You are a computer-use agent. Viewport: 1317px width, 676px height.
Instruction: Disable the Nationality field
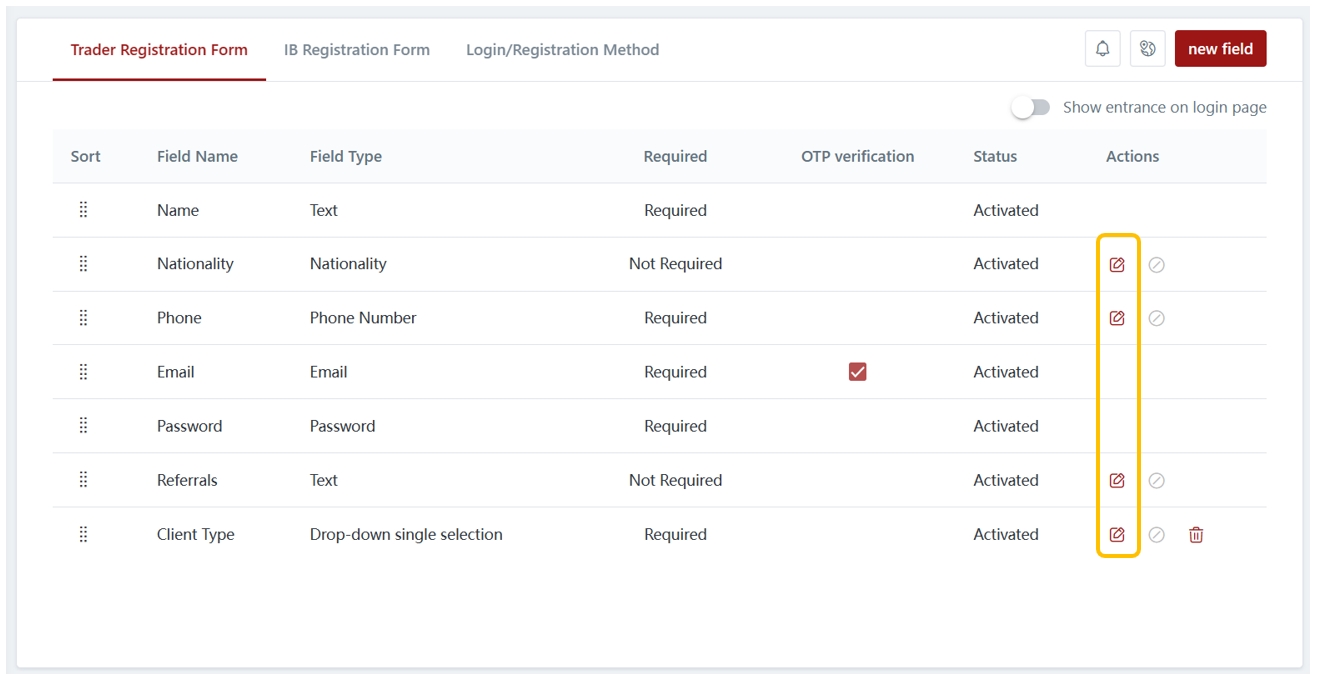point(1157,265)
